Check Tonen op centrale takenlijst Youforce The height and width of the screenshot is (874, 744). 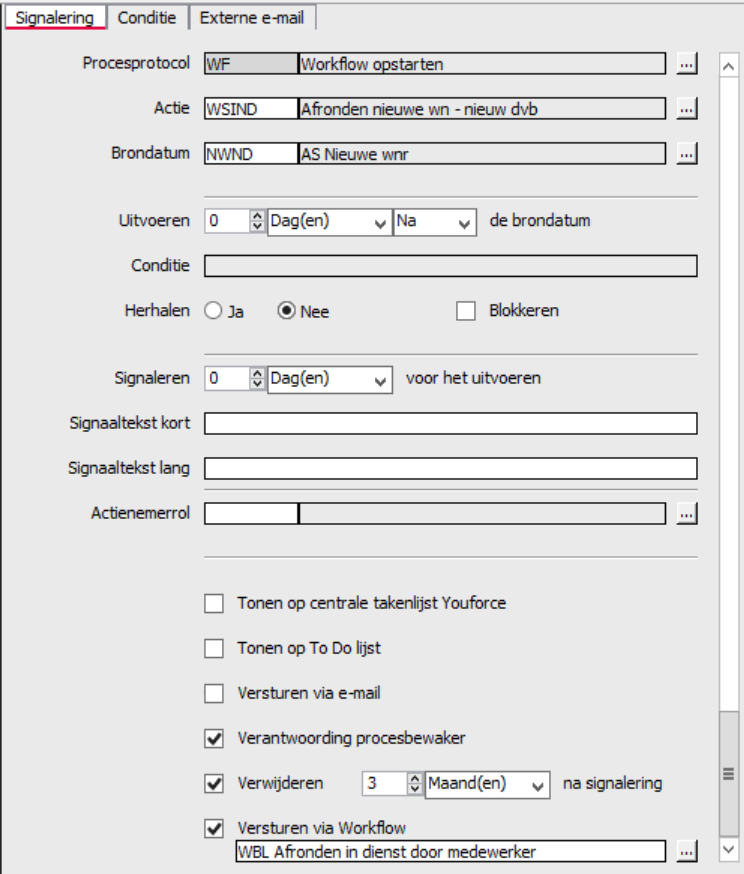[x=214, y=603]
